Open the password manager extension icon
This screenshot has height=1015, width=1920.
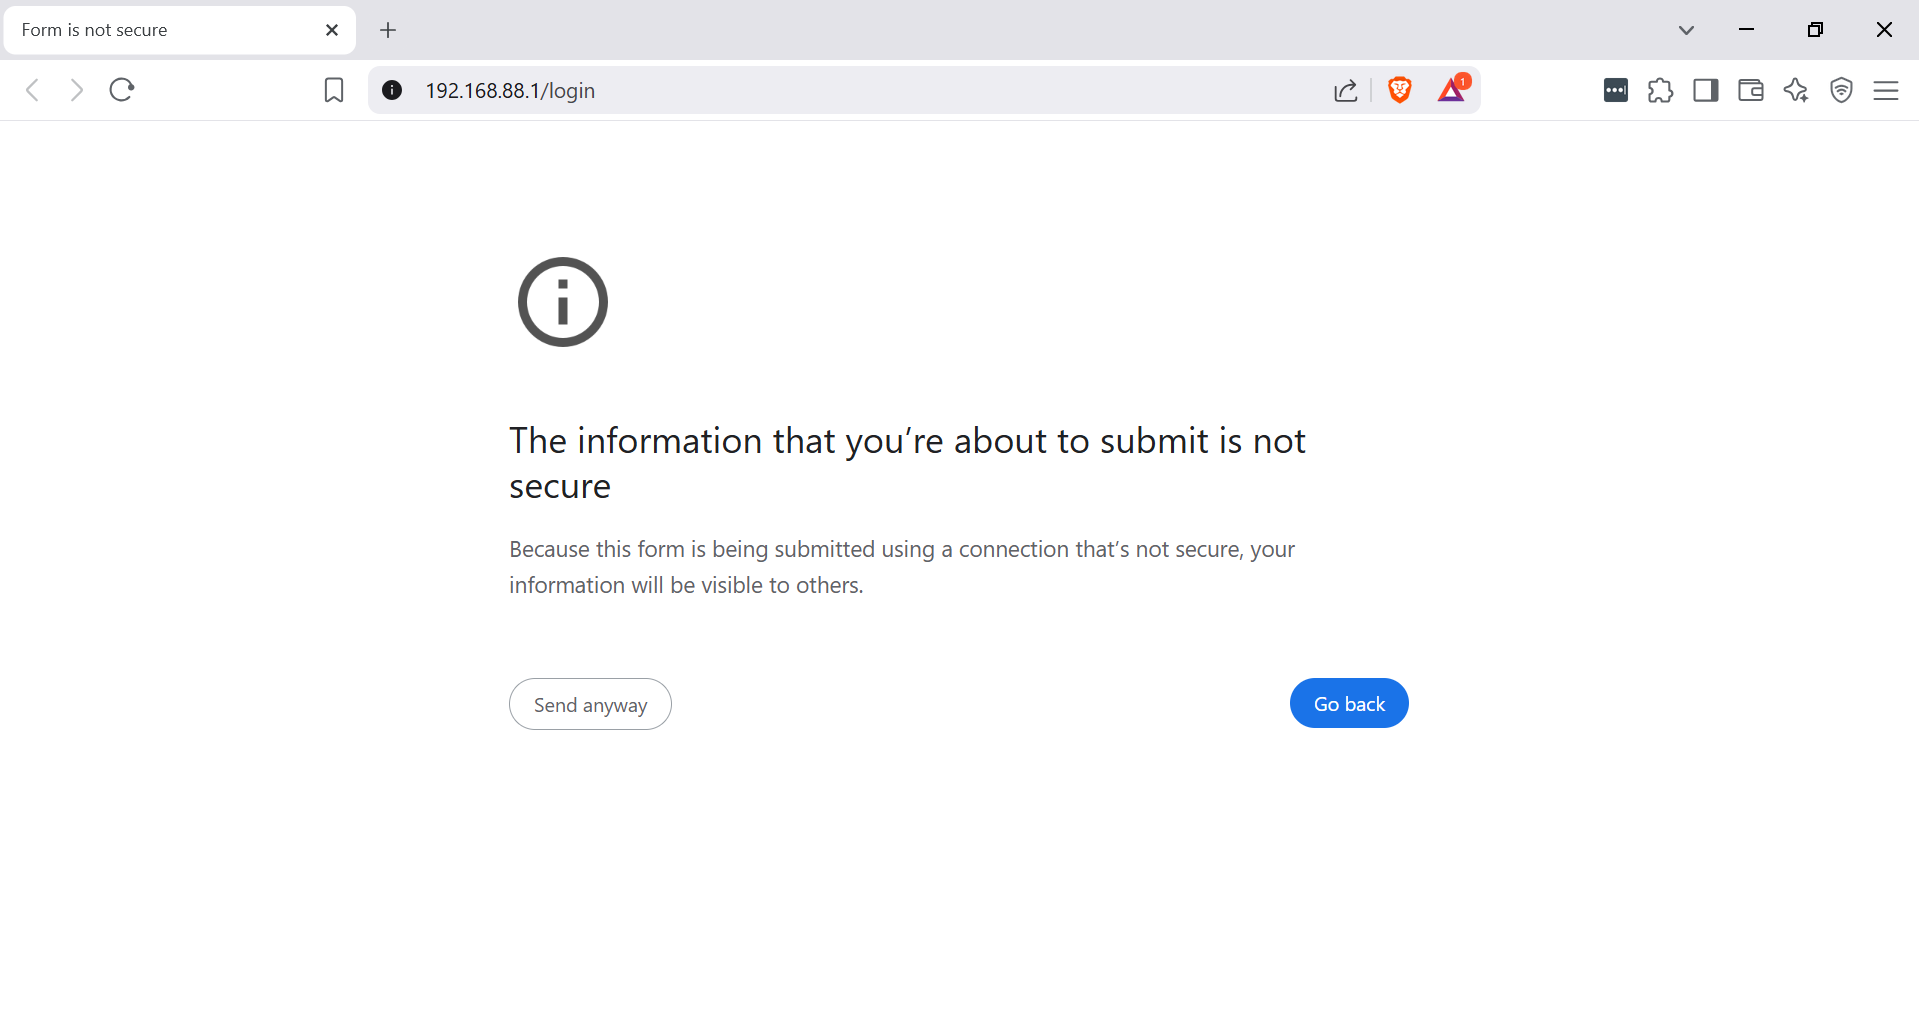pos(1616,90)
